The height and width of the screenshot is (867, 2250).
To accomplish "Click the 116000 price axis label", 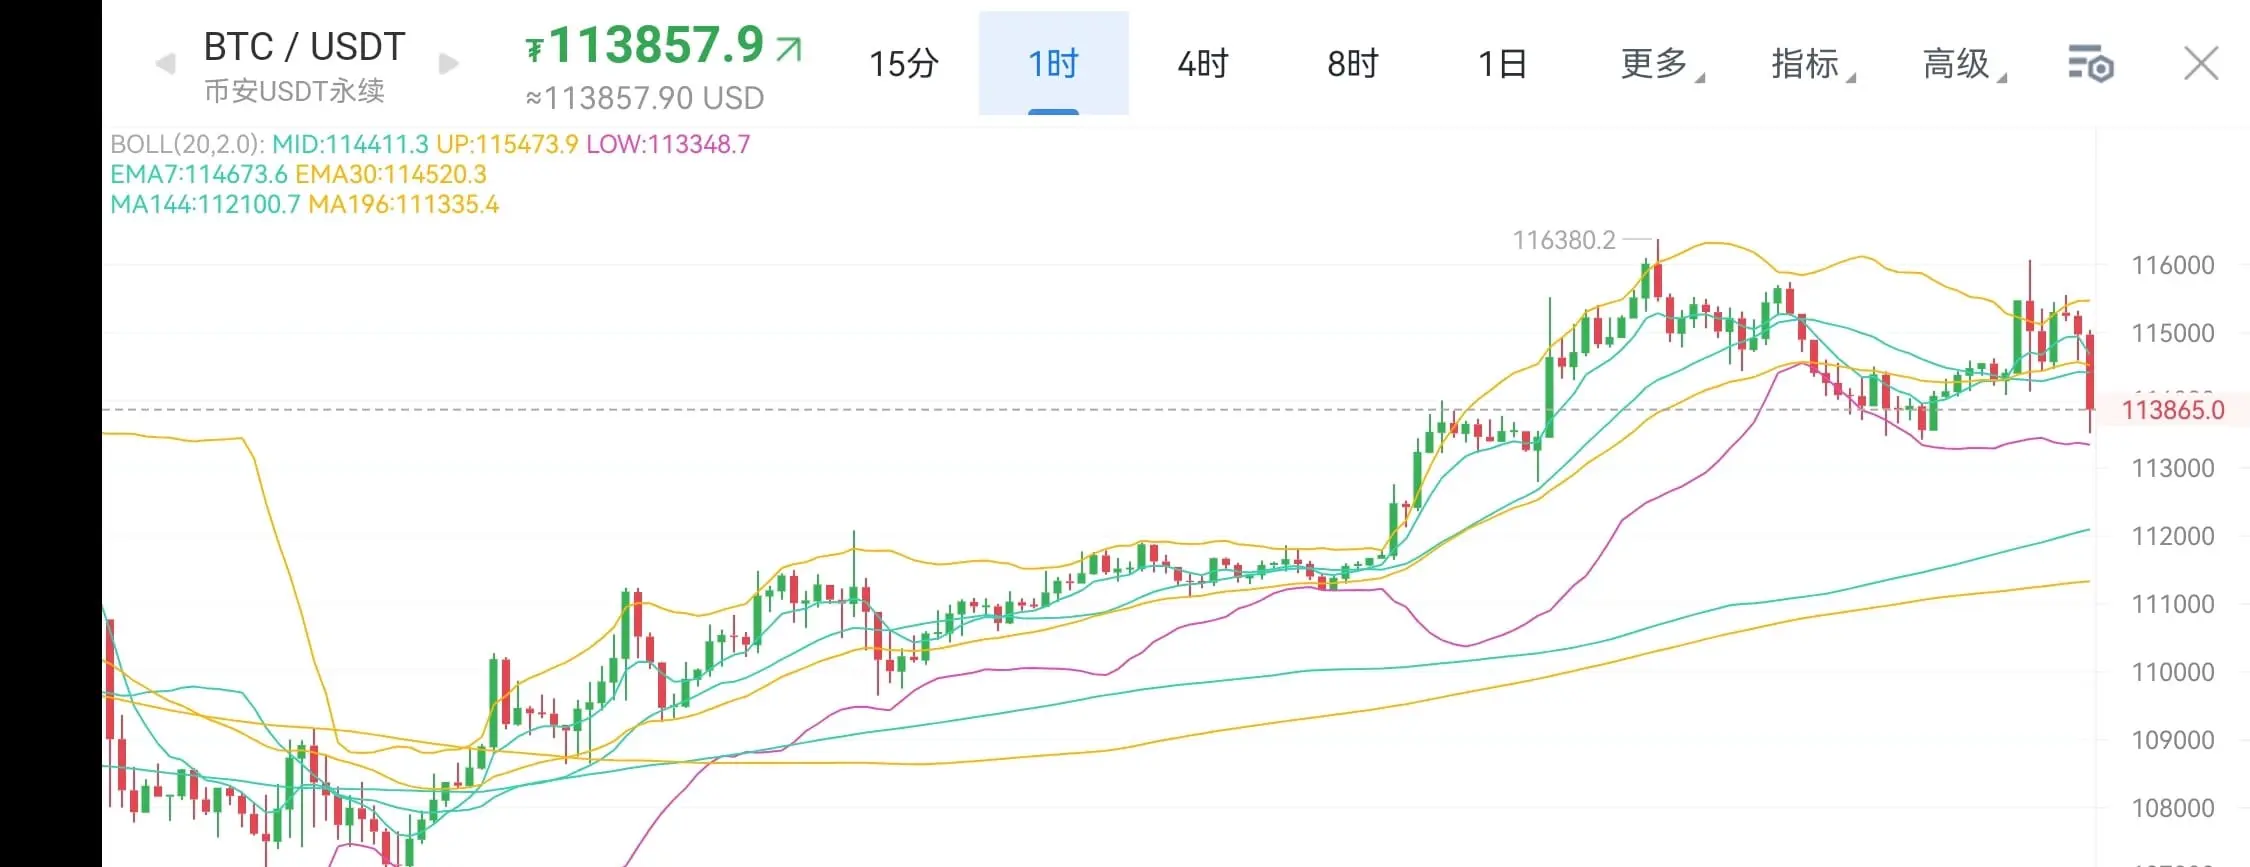I will [x=2173, y=265].
